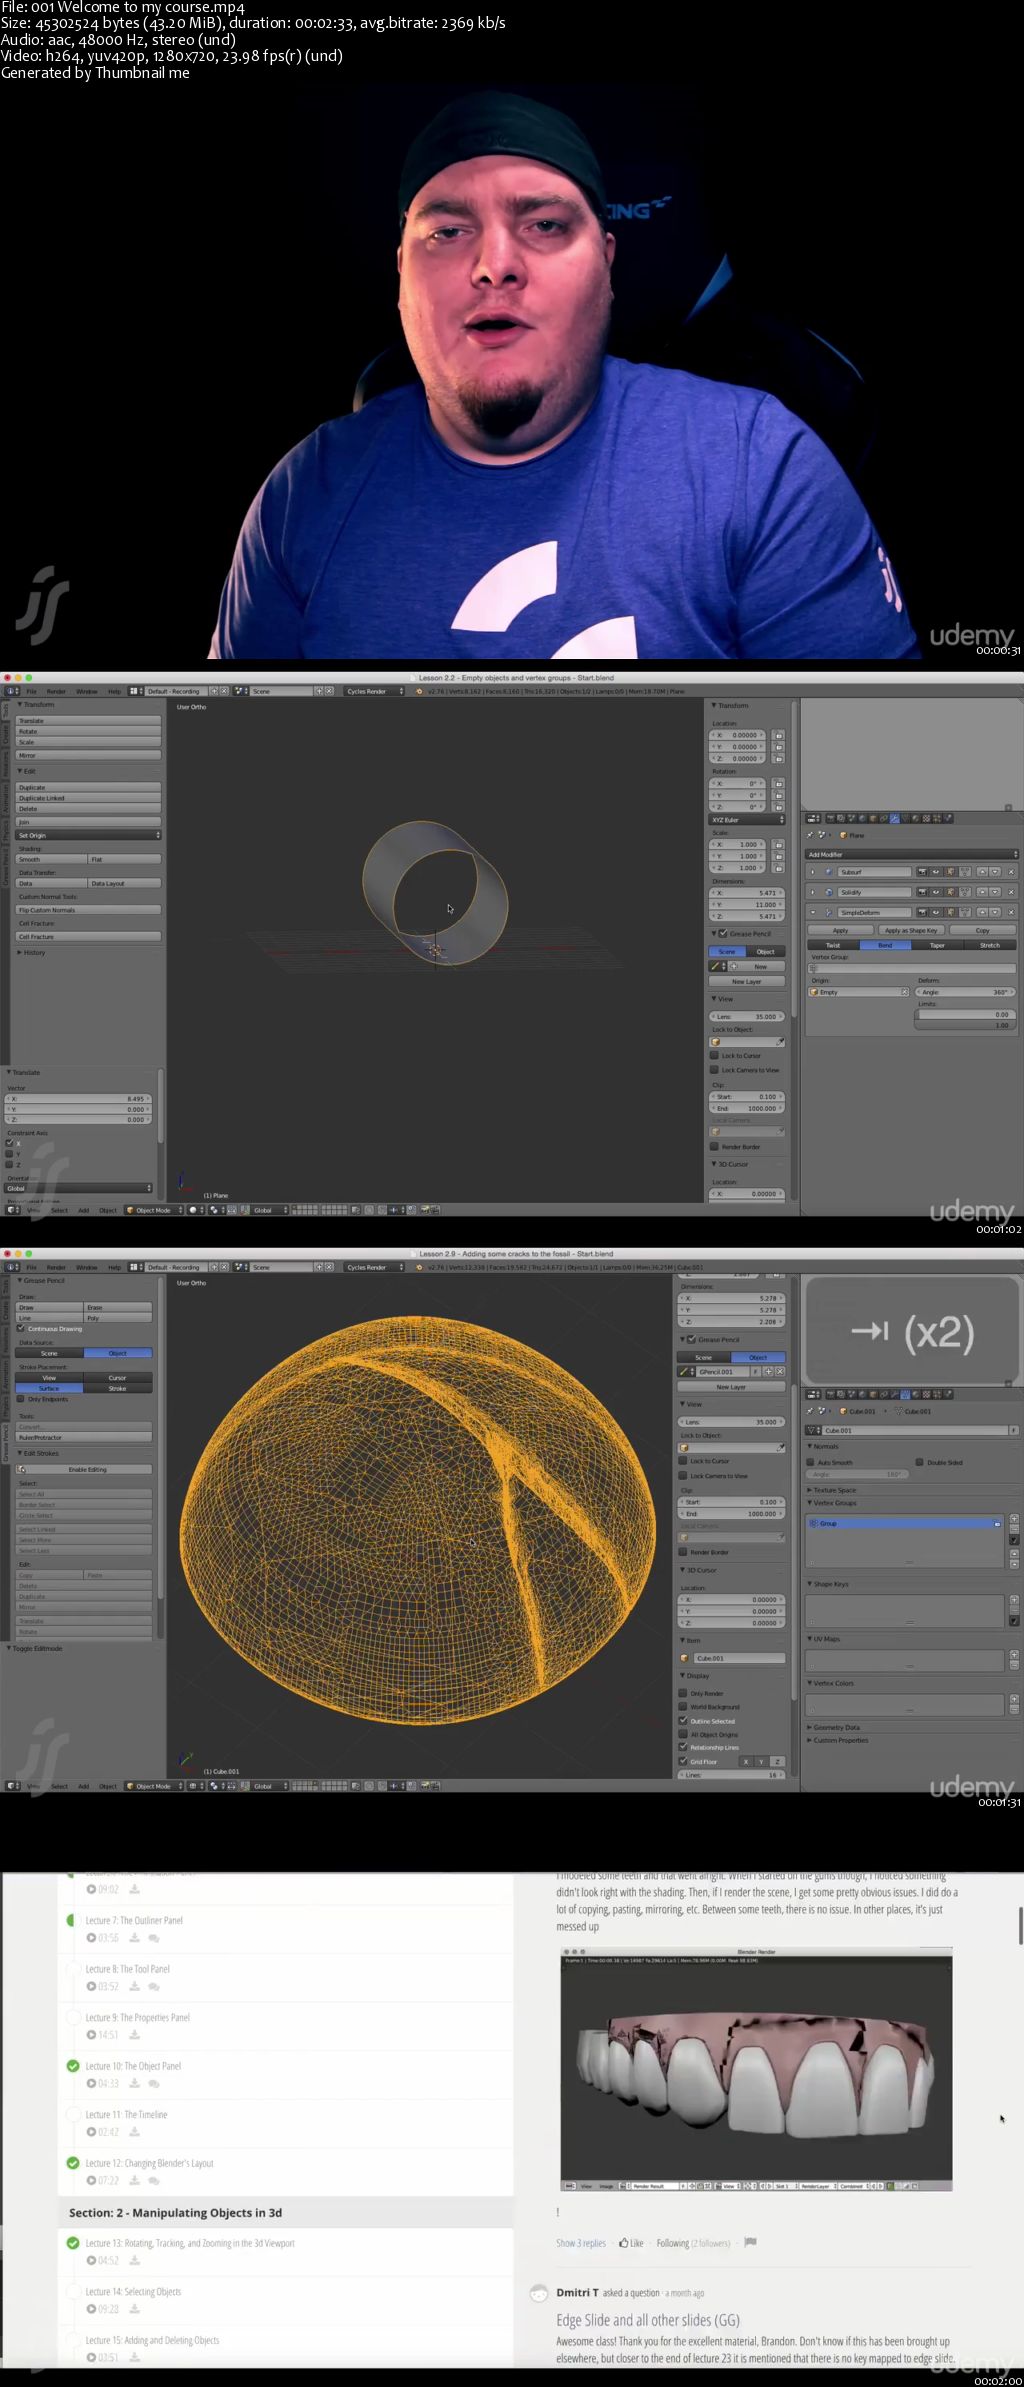Open the teeth render screenshot thumbnail

point(756,2070)
